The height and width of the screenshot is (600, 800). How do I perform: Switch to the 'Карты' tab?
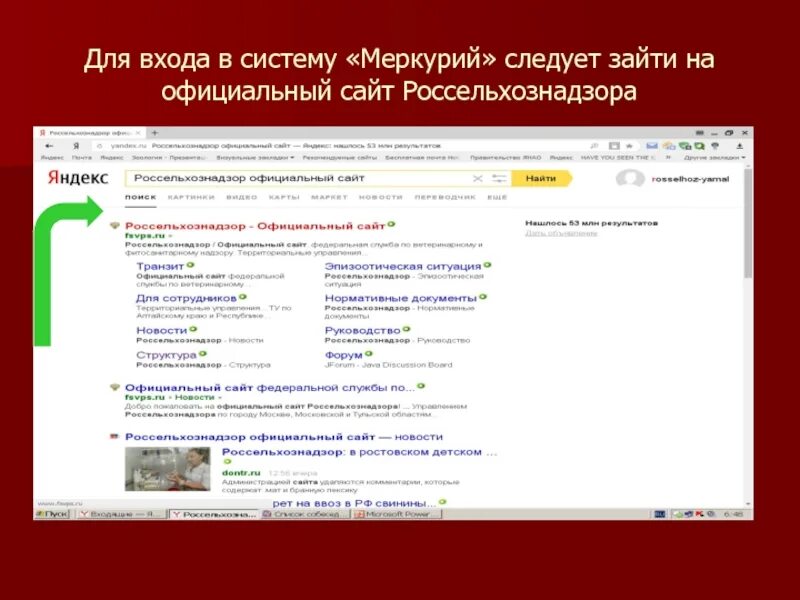click(284, 197)
